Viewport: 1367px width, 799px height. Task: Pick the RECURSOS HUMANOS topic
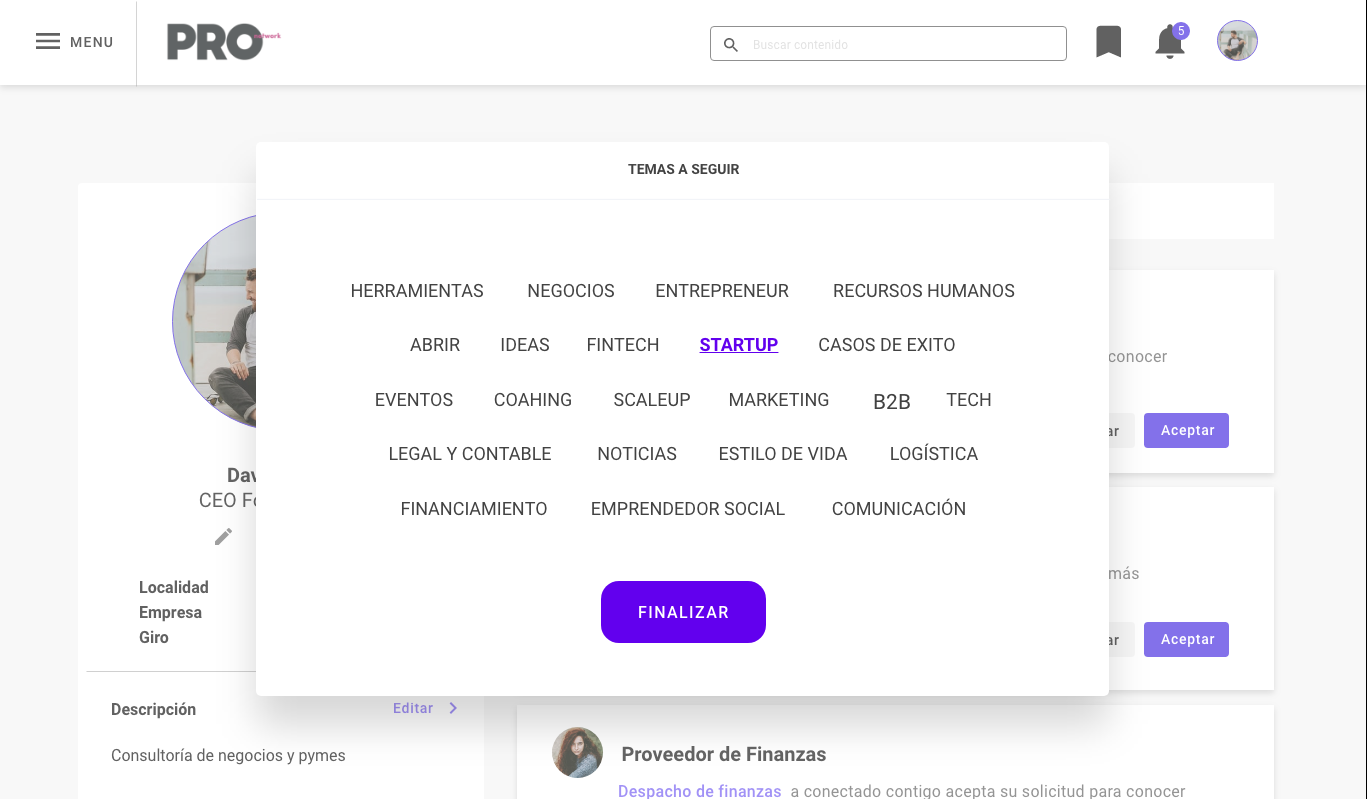(923, 291)
